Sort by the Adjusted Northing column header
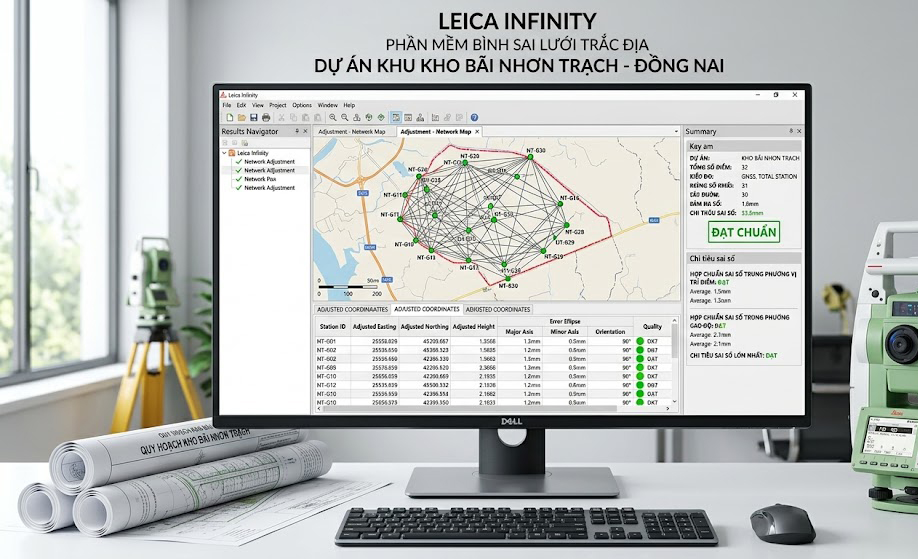918x559 pixels. tap(424, 327)
